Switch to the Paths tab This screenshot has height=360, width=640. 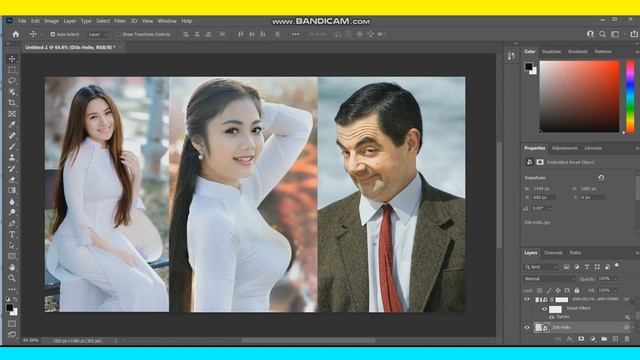575,253
